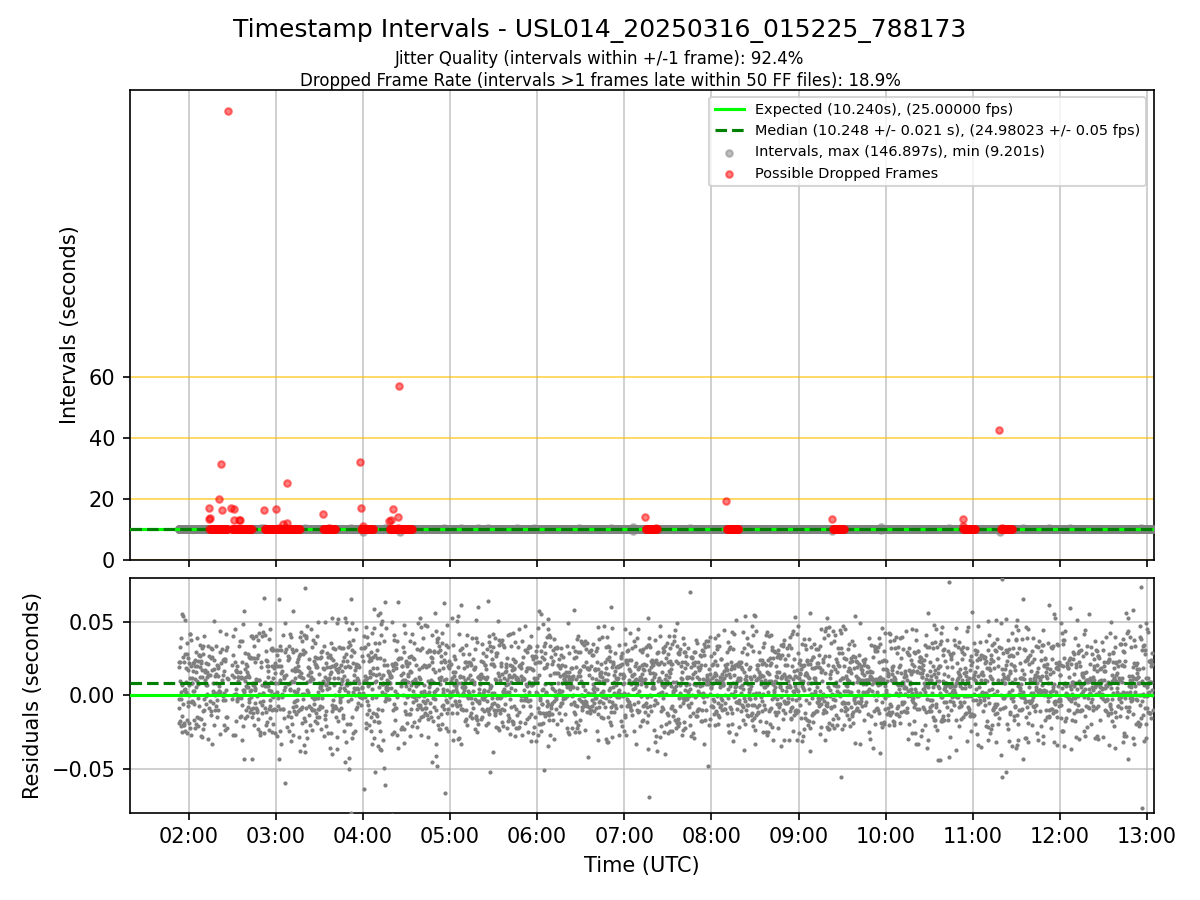Click the red point near 19 seconds after 08:00
This screenshot has height=900, width=1200.
726,501
